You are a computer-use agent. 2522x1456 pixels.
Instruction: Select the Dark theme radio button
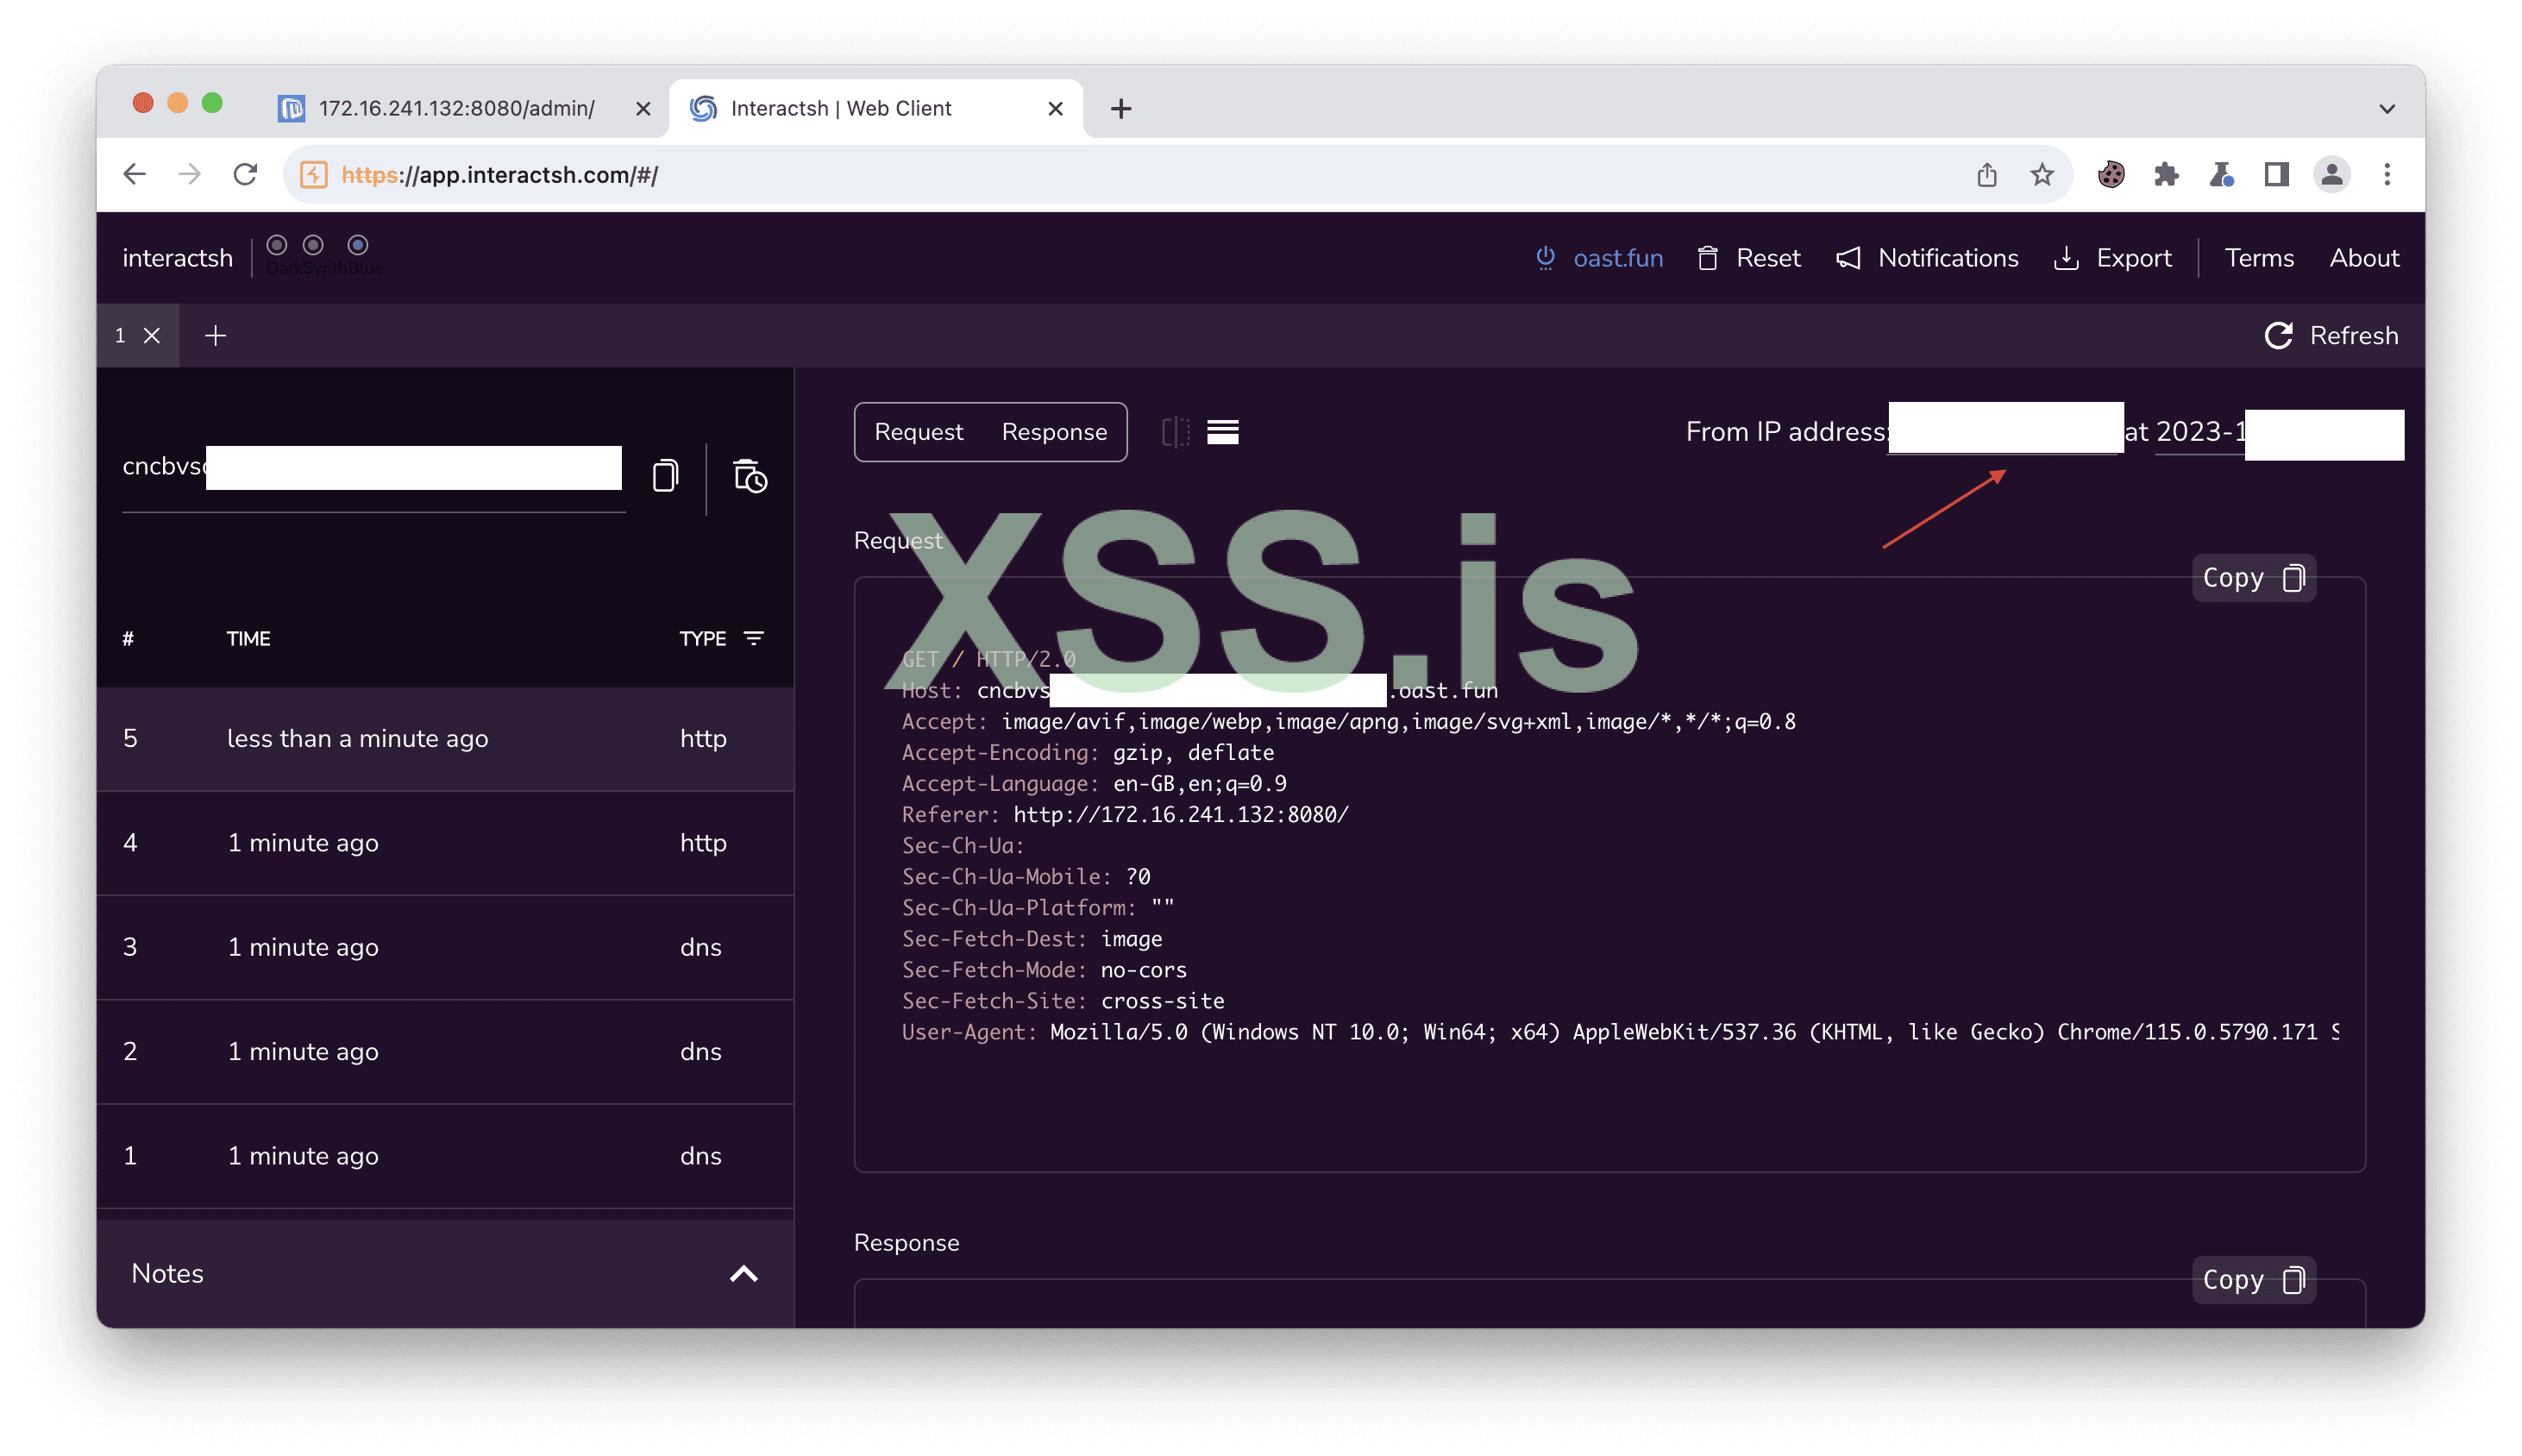click(277, 245)
